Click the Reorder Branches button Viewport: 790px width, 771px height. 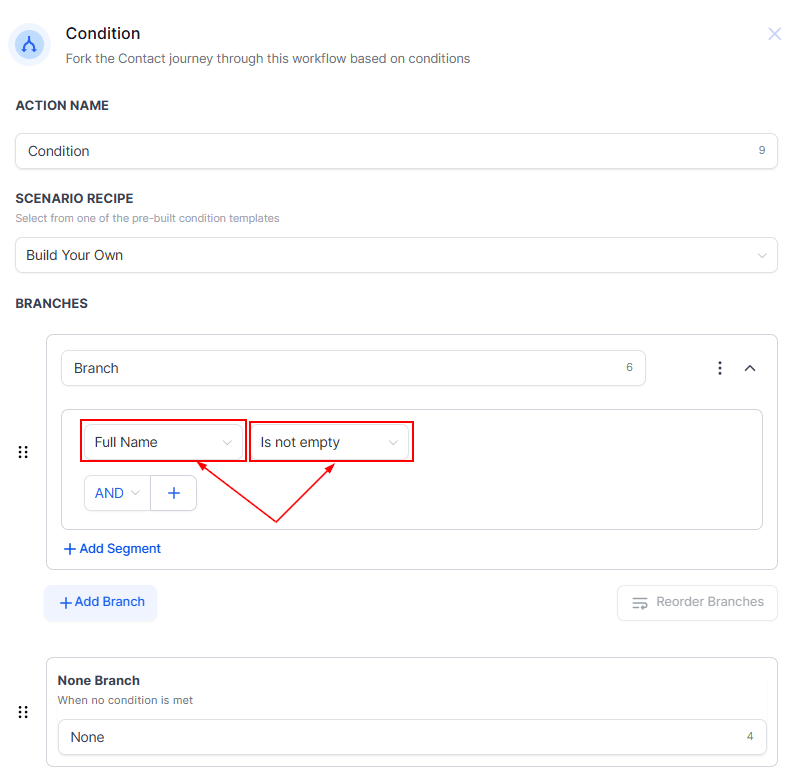(x=697, y=602)
